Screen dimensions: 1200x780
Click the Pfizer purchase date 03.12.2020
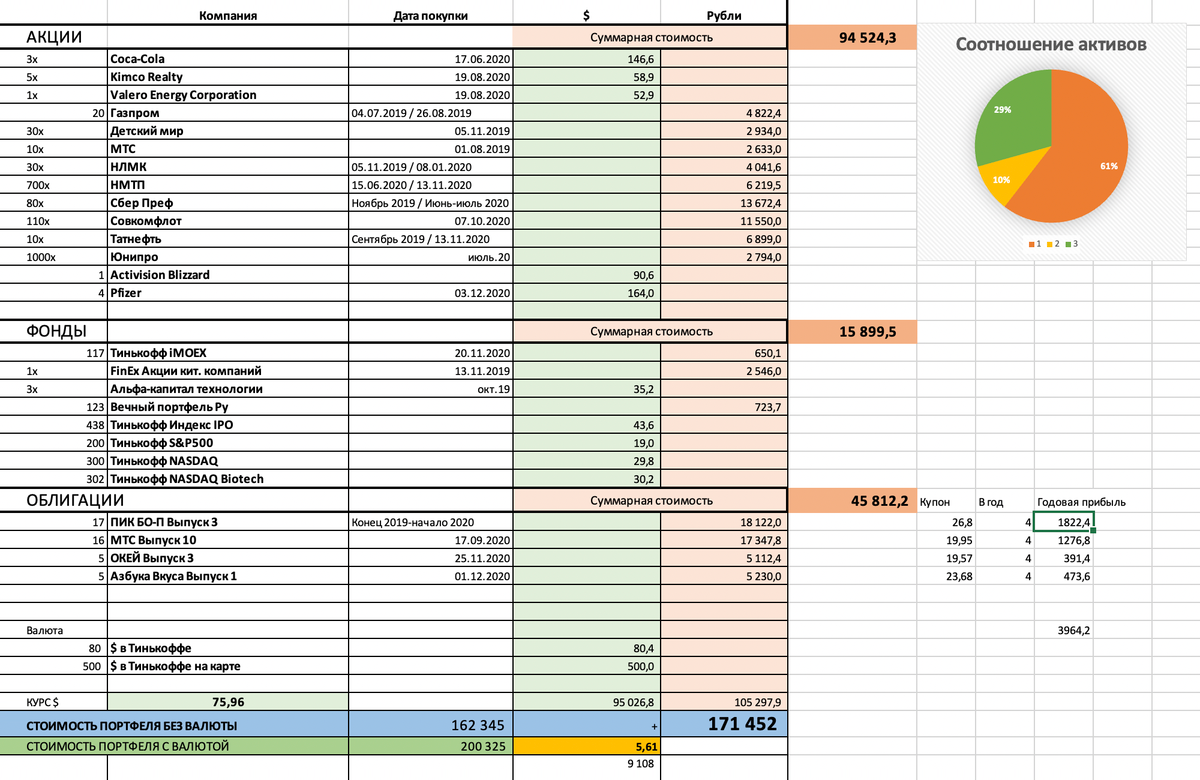pos(431,293)
